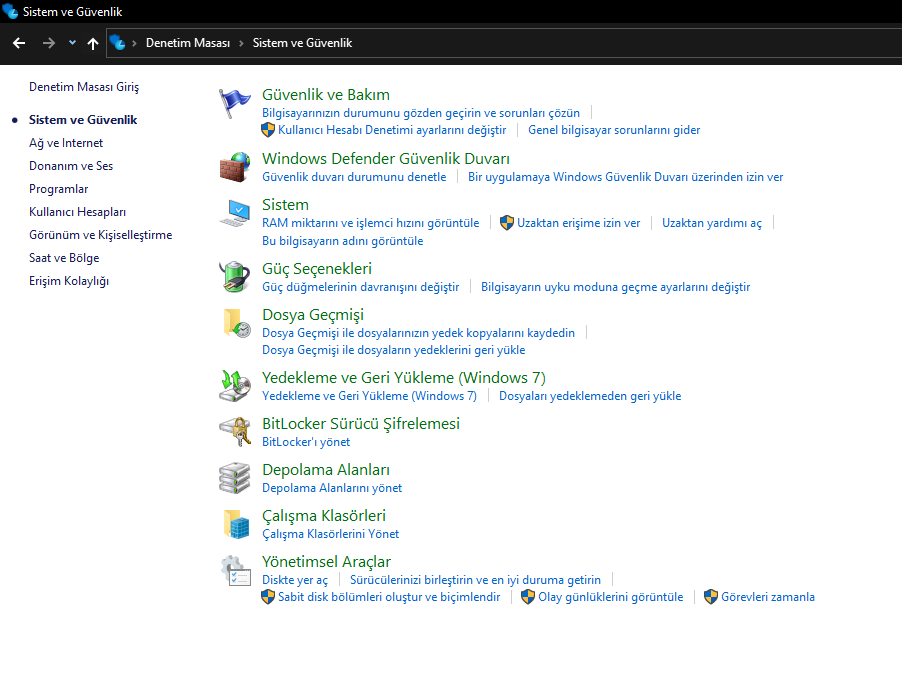Image resolution: width=902 pixels, height=675 pixels.
Task: Click Bilgisayarınızın durumunu gözden geçirin link
Action: click(421, 113)
